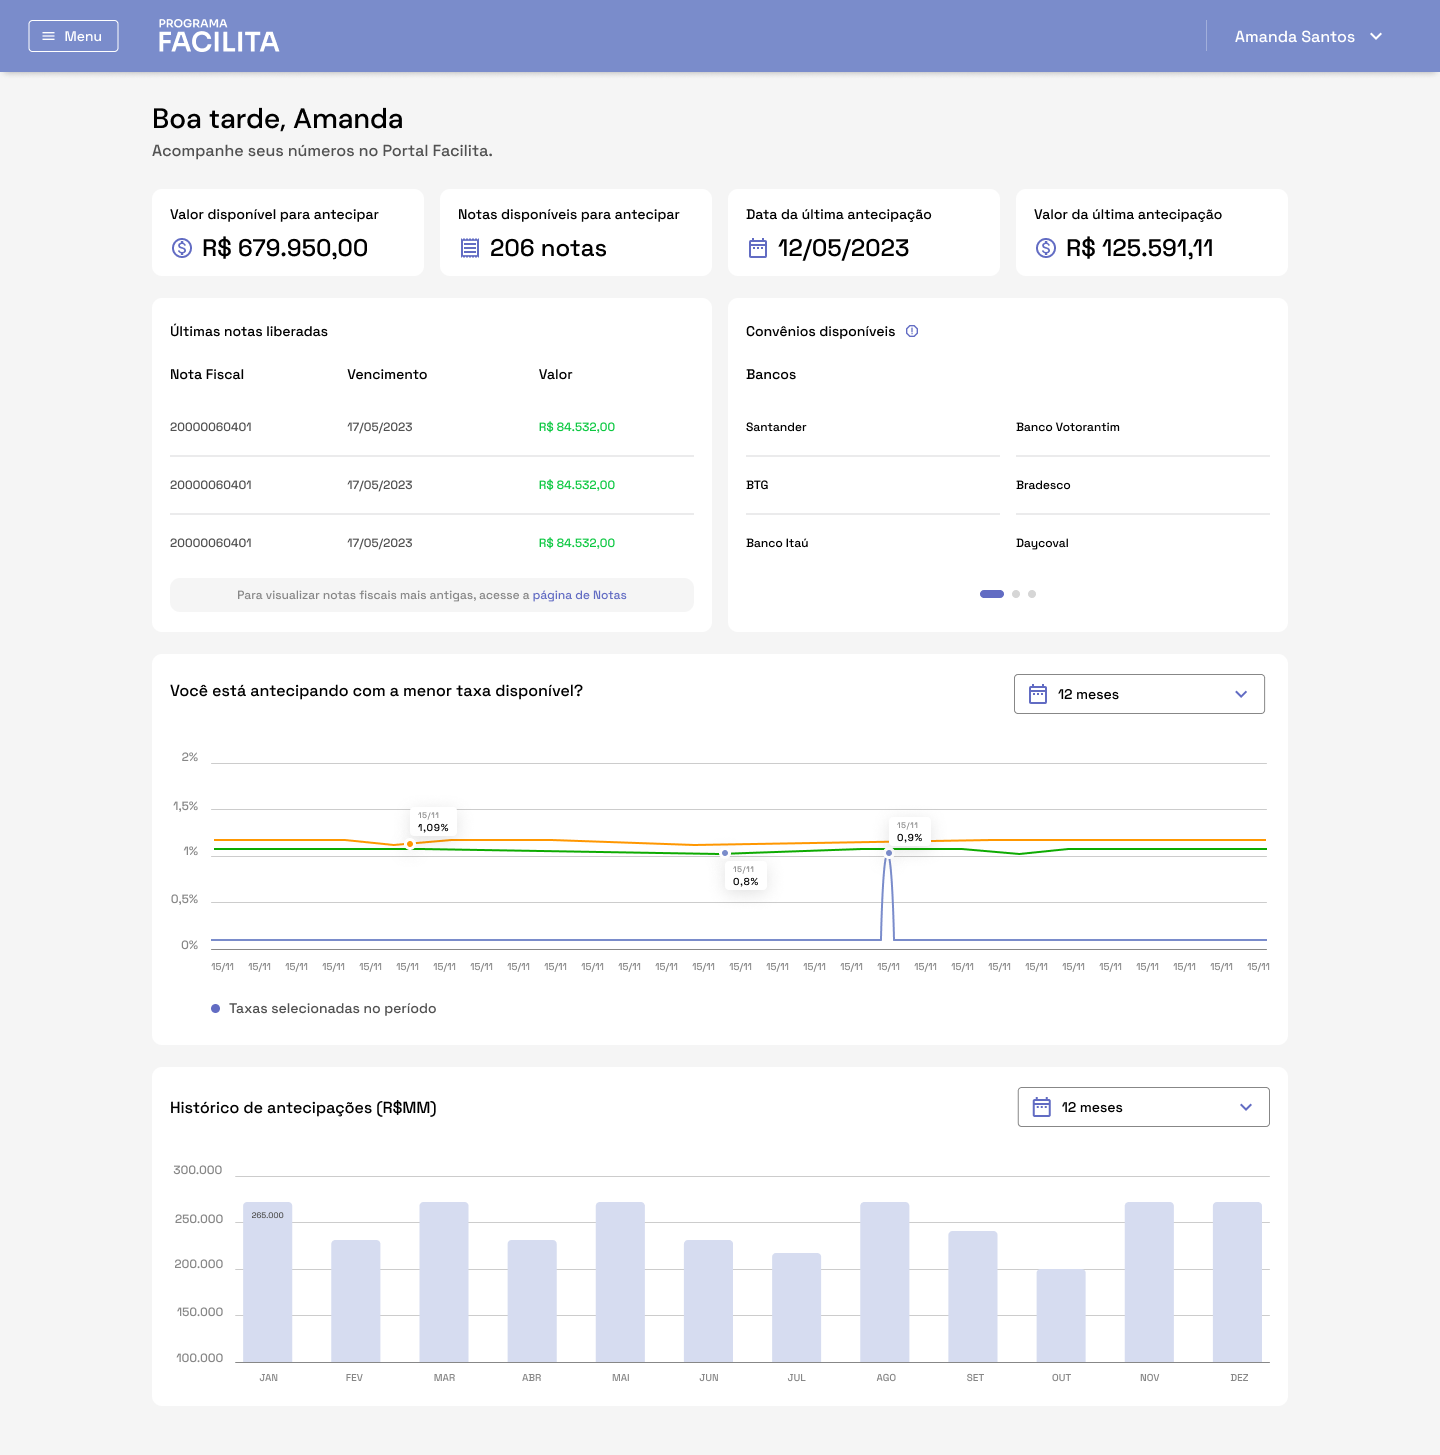This screenshot has height=1455, width=1440.
Task: Click the NOV bar in the histogram
Action: click(x=1149, y=1282)
